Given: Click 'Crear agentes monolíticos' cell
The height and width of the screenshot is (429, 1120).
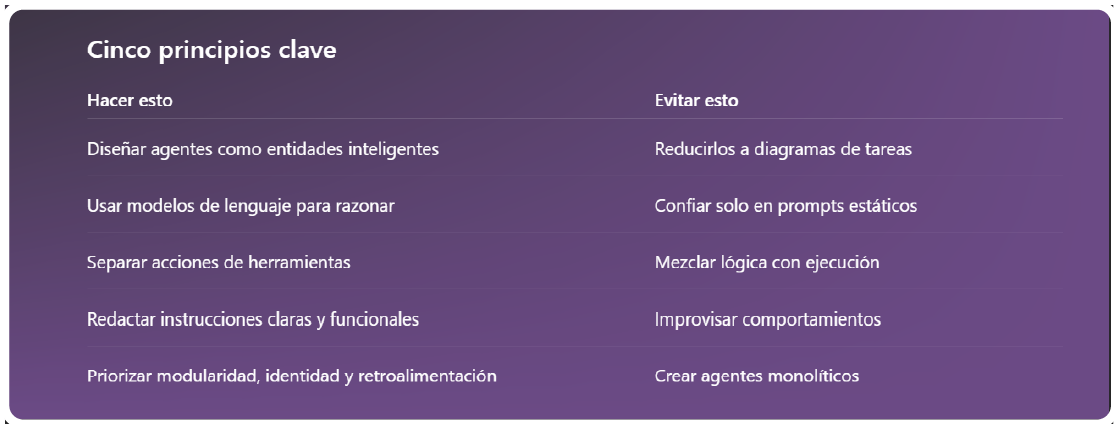Looking at the screenshot, I should 757,376.
